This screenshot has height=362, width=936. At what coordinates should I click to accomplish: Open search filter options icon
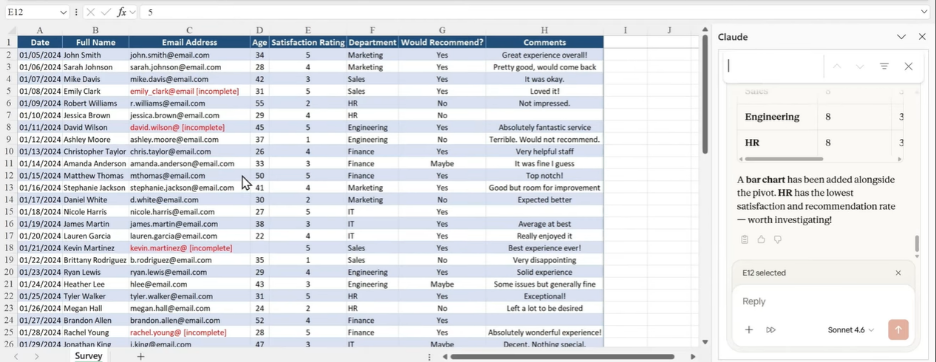click(x=885, y=66)
